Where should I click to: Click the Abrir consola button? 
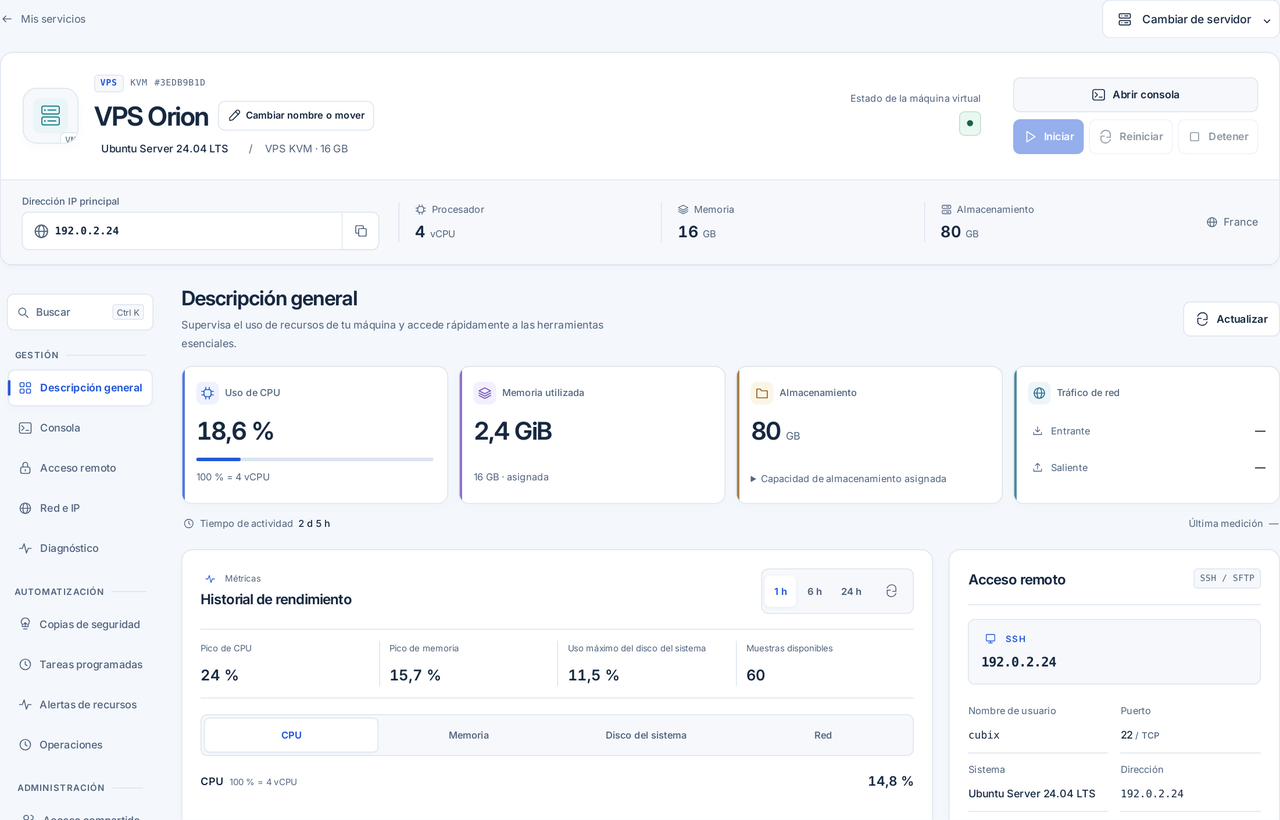click(1135, 95)
